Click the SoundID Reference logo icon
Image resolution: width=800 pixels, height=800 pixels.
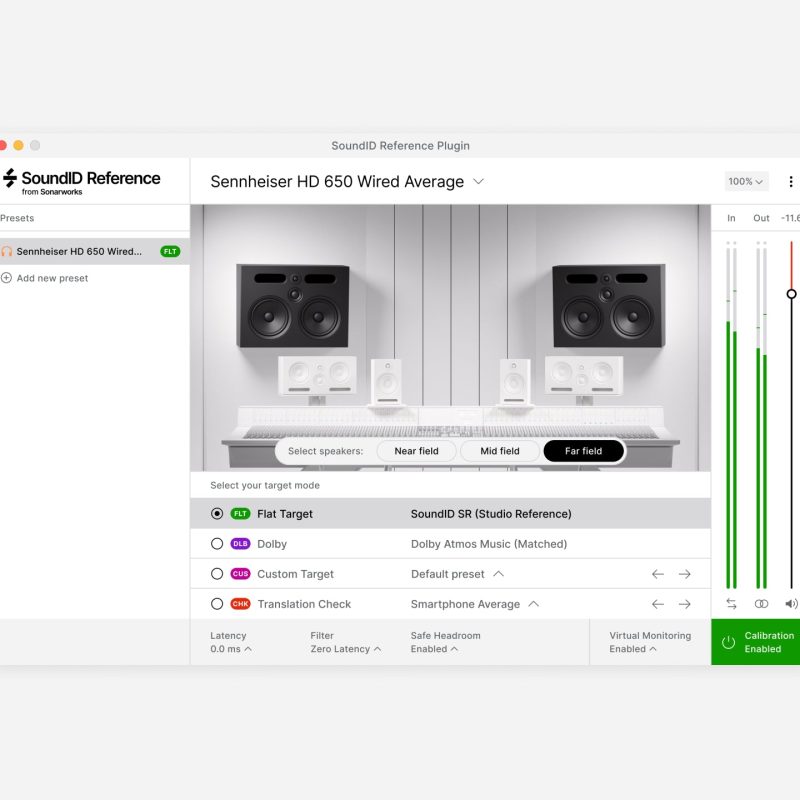[10, 178]
